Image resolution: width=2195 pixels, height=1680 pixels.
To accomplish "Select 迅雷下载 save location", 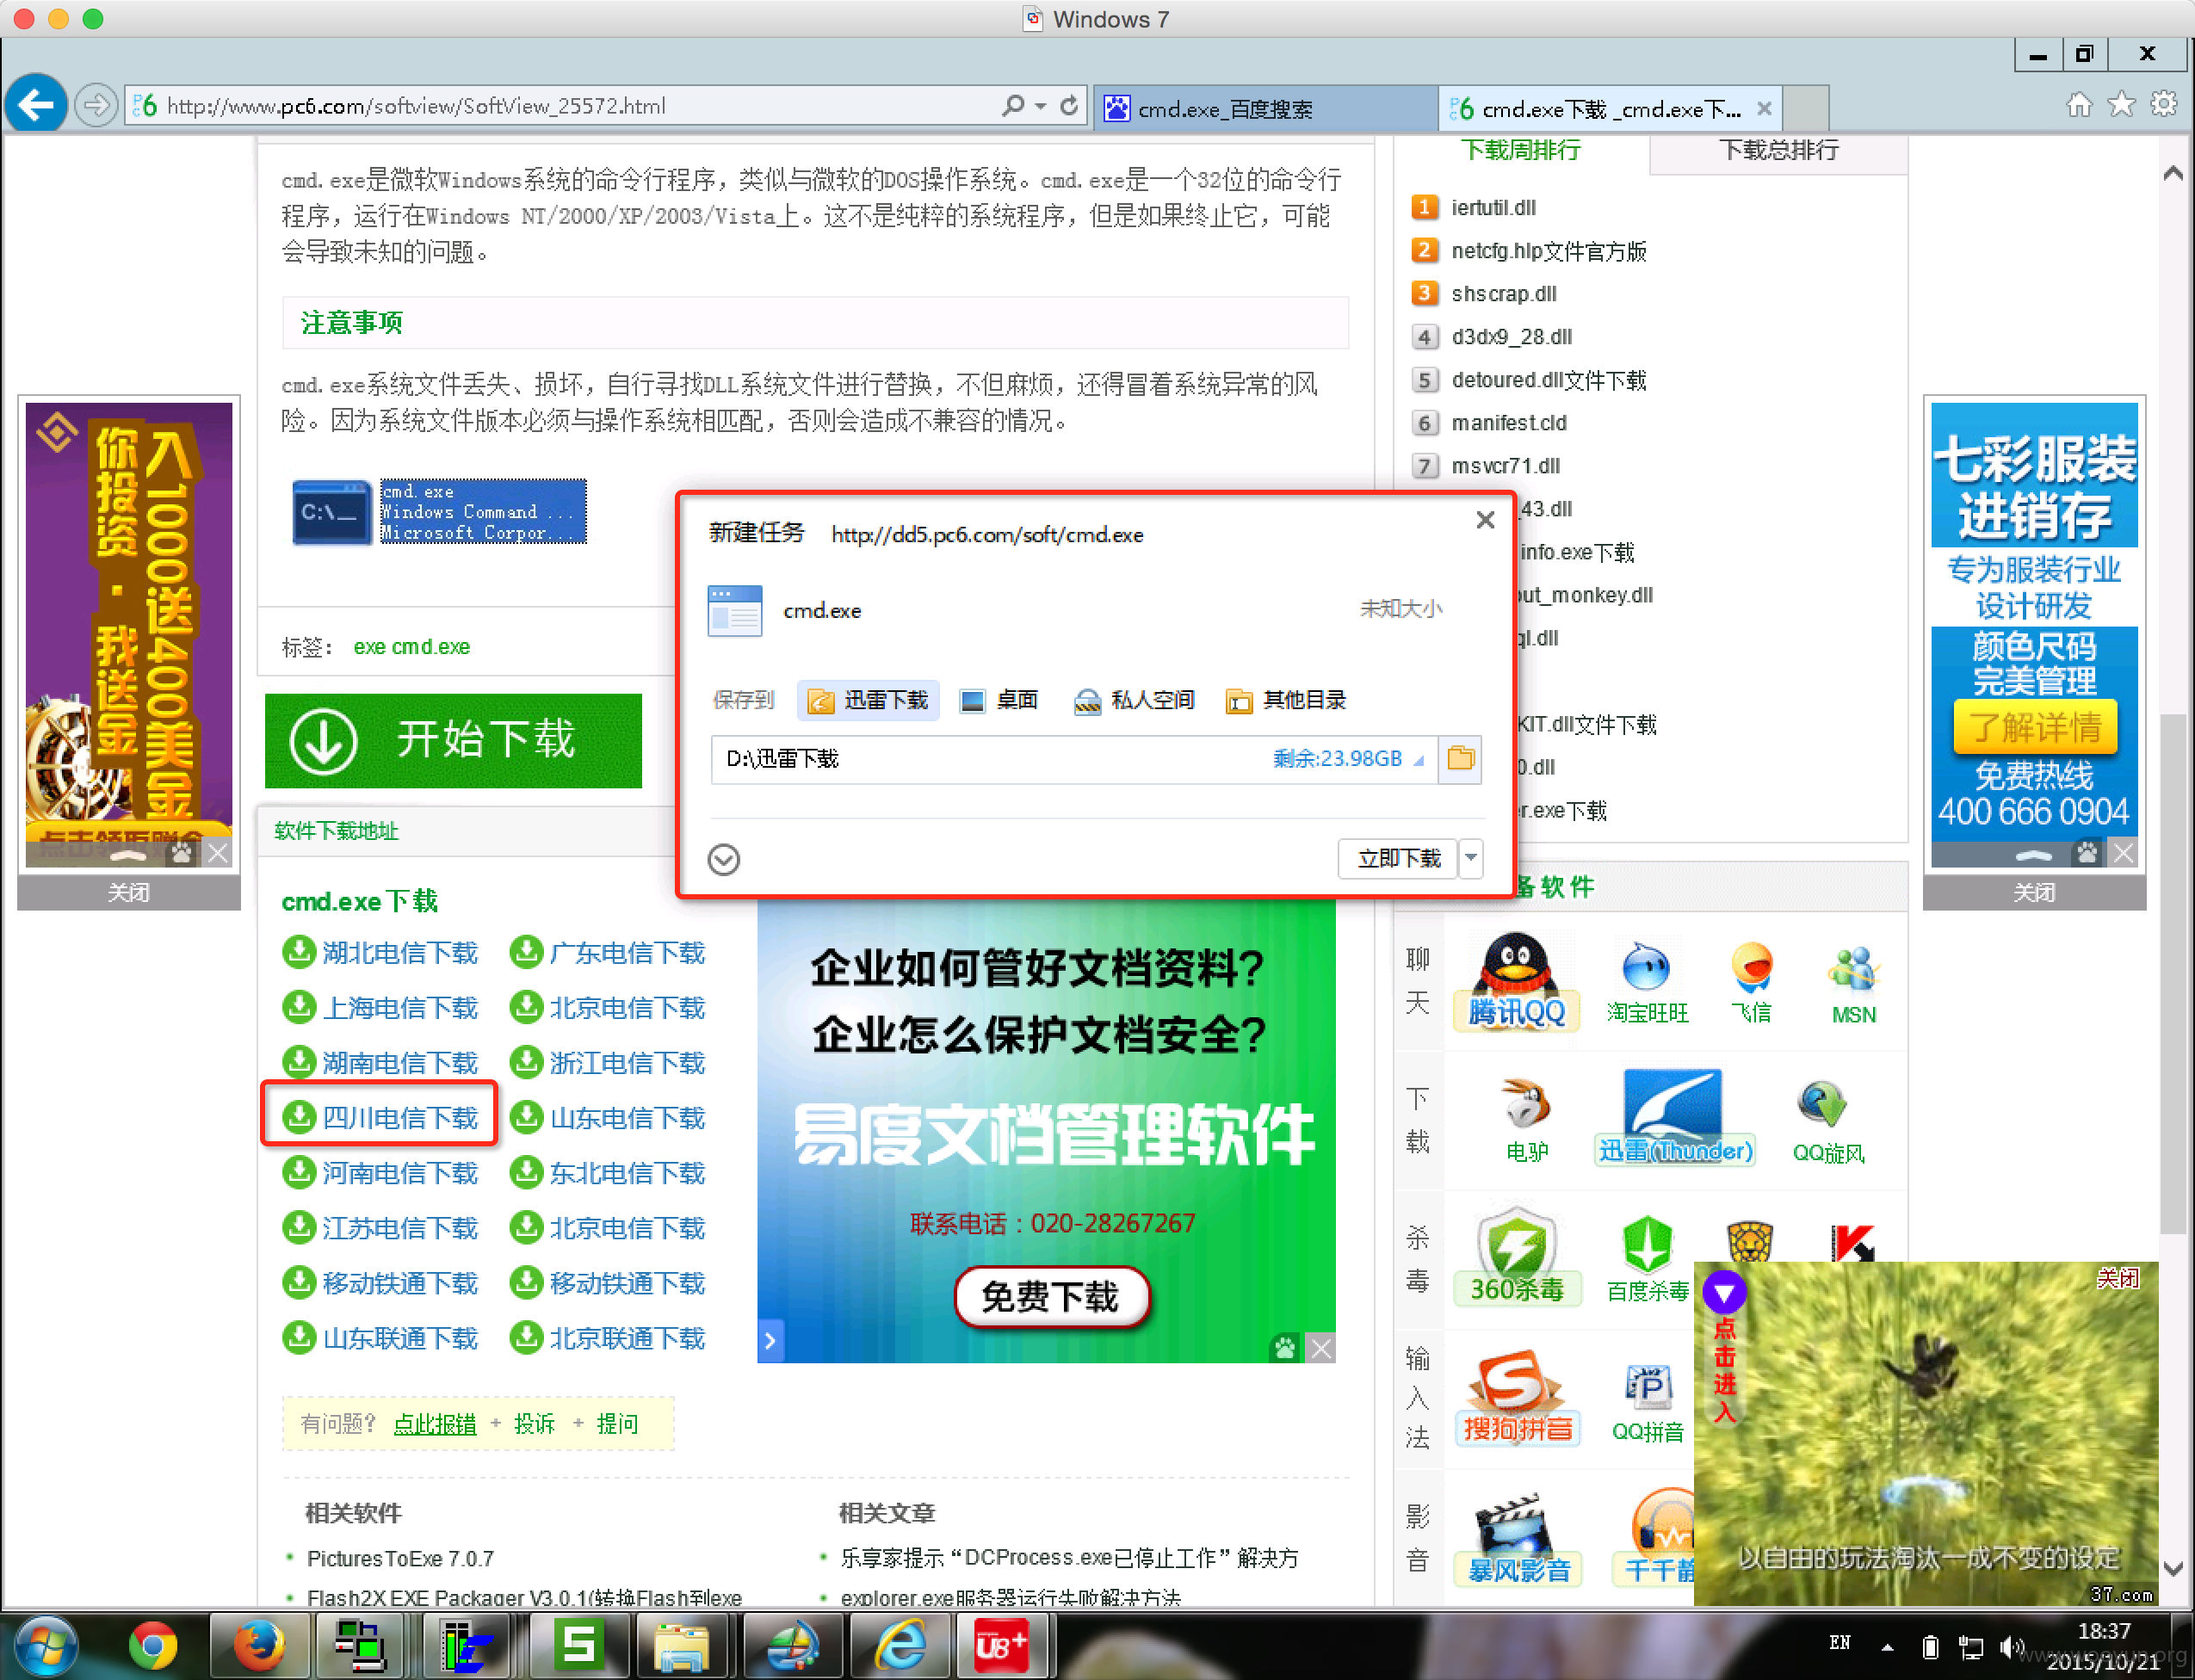I will 868,700.
